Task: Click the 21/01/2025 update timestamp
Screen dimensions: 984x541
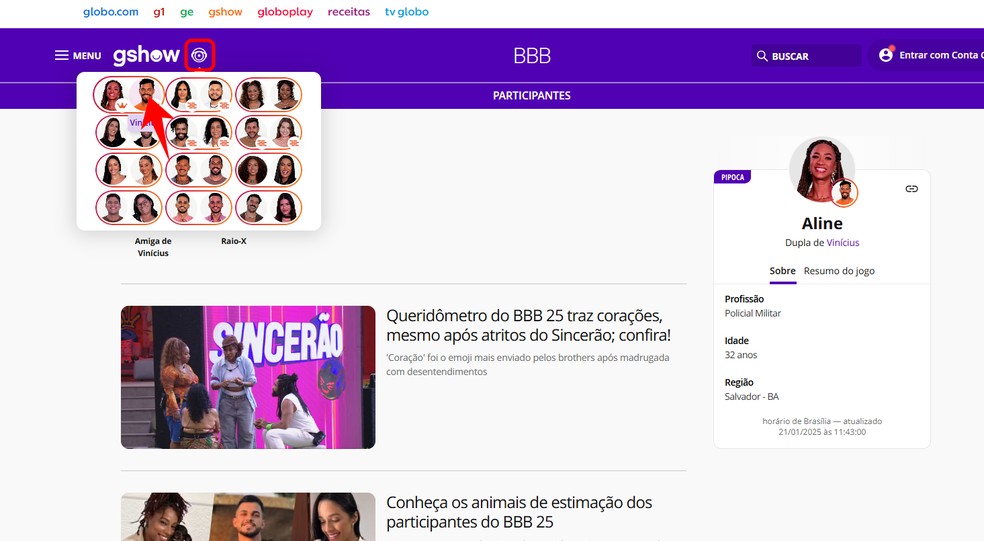Action: [822, 432]
